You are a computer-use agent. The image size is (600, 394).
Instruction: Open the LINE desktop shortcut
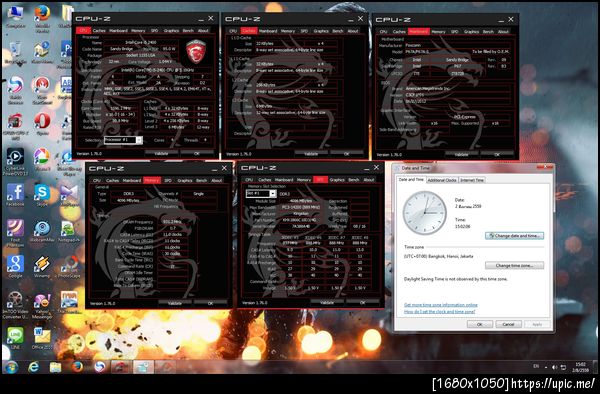pyautogui.click(x=15, y=338)
